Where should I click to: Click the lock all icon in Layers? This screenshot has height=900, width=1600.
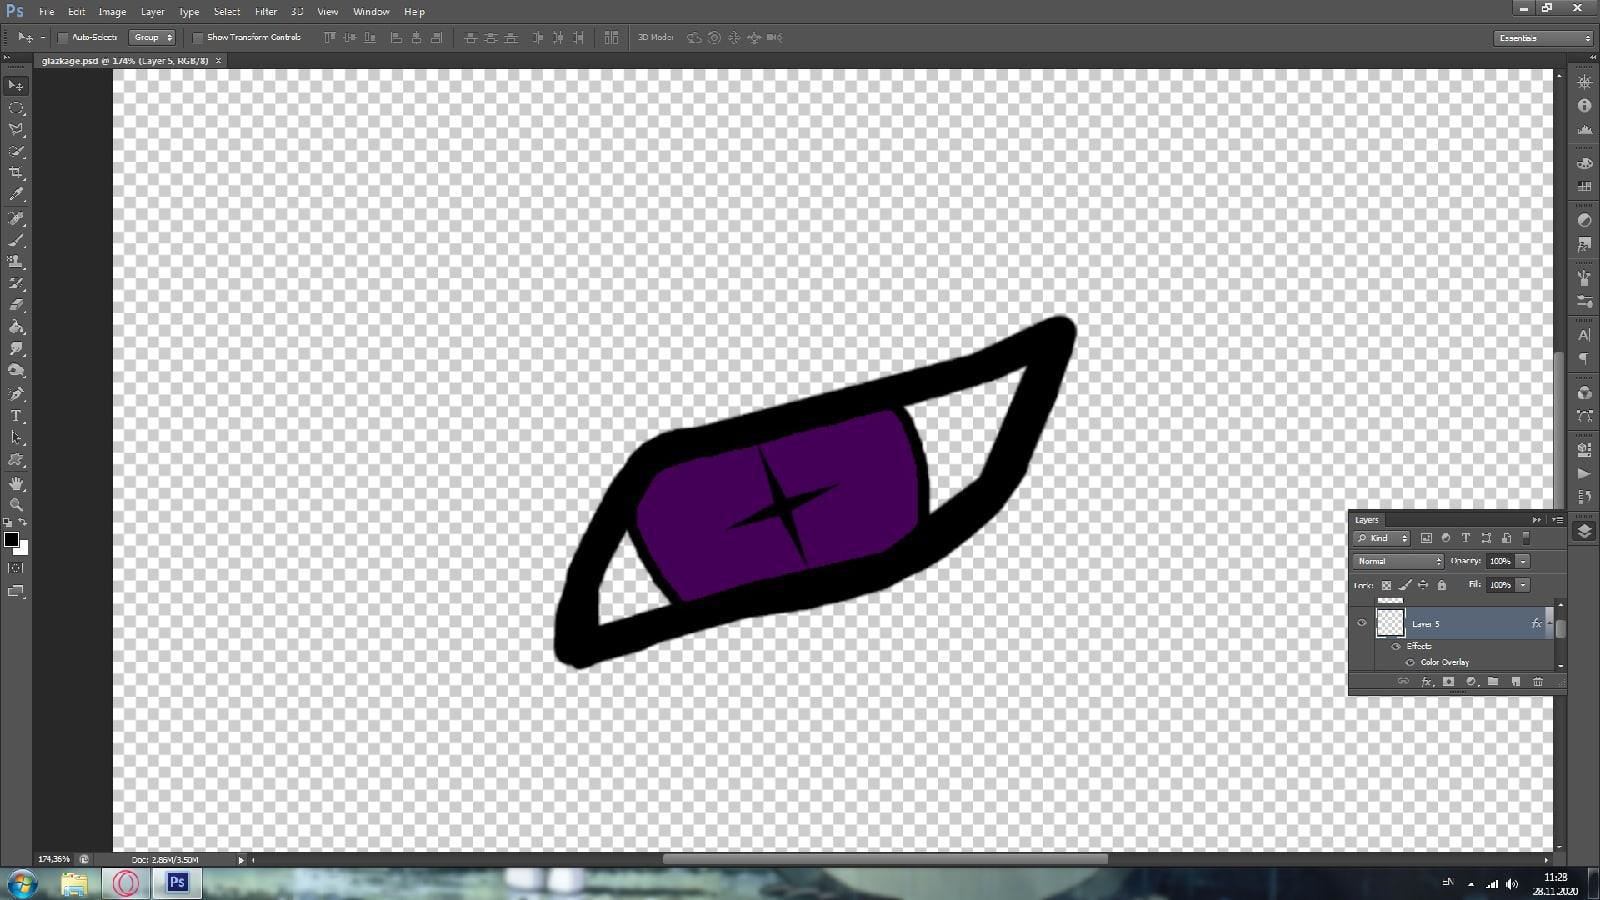pos(1441,585)
